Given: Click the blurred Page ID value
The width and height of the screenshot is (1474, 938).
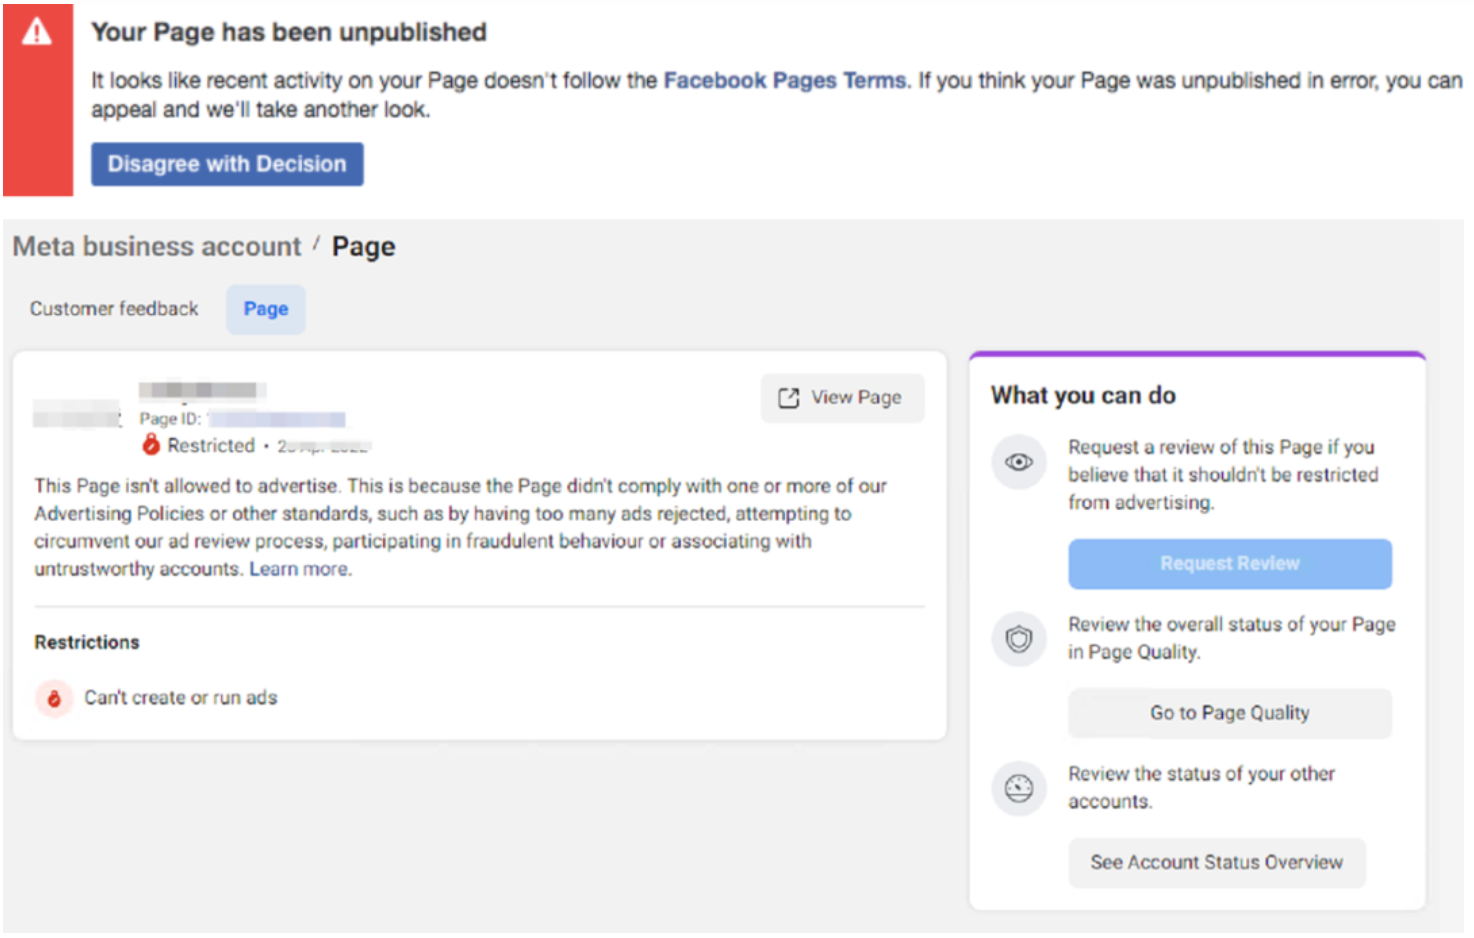Looking at the screenshot, I should (x=277, y=419).
